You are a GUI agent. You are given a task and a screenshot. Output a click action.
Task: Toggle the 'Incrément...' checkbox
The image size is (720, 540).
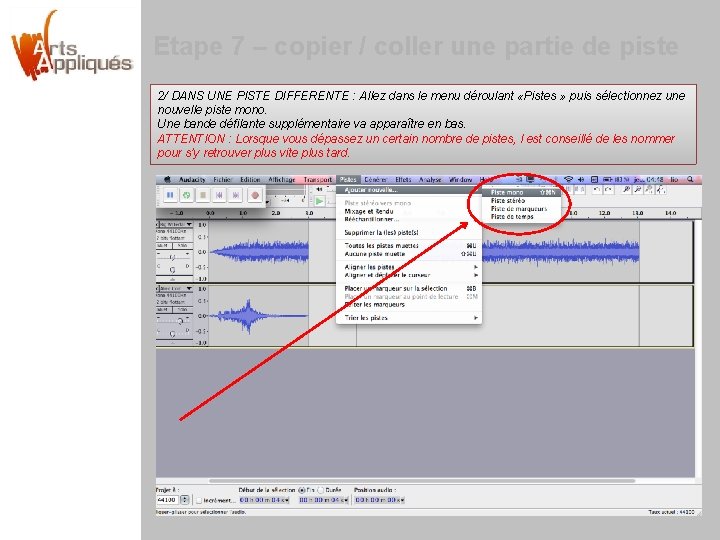pos(199,500)
